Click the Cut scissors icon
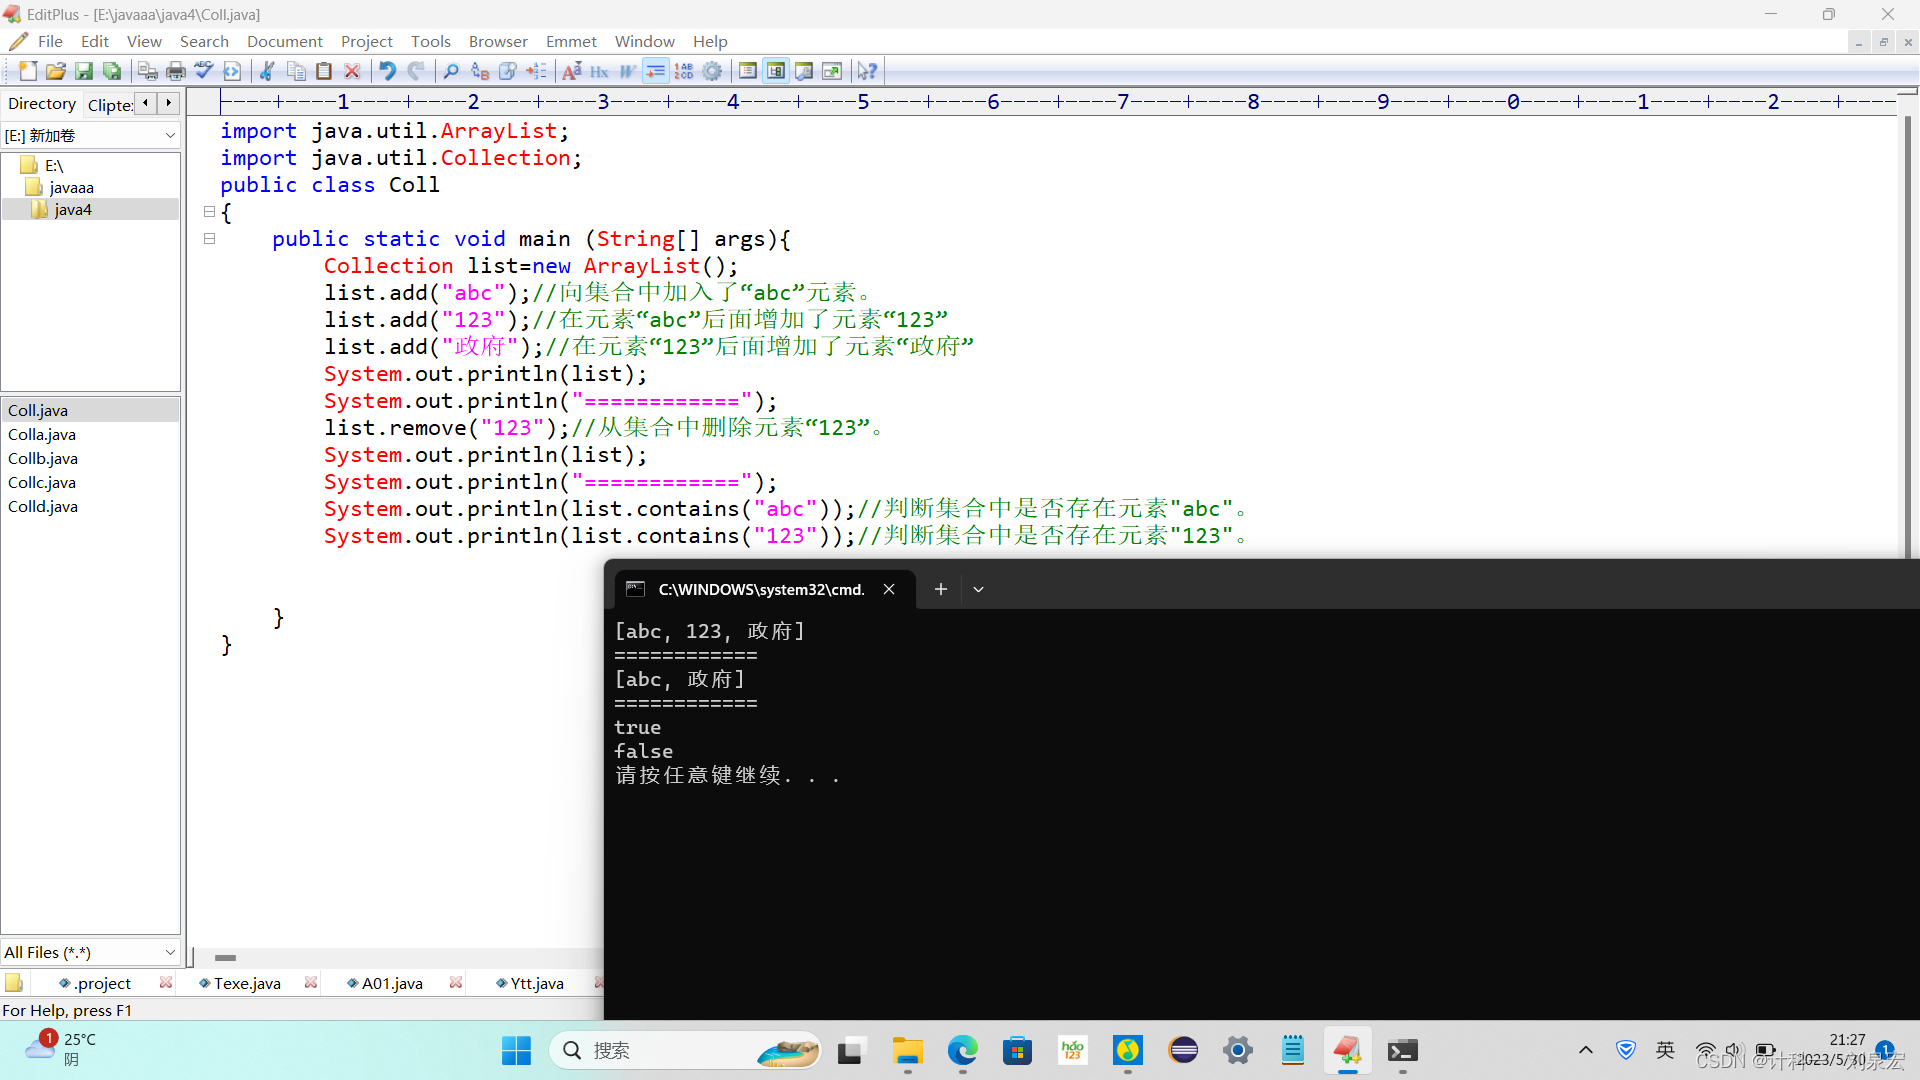The height and width of the screenshot is (1080, 1920). [x=267, y=71]
